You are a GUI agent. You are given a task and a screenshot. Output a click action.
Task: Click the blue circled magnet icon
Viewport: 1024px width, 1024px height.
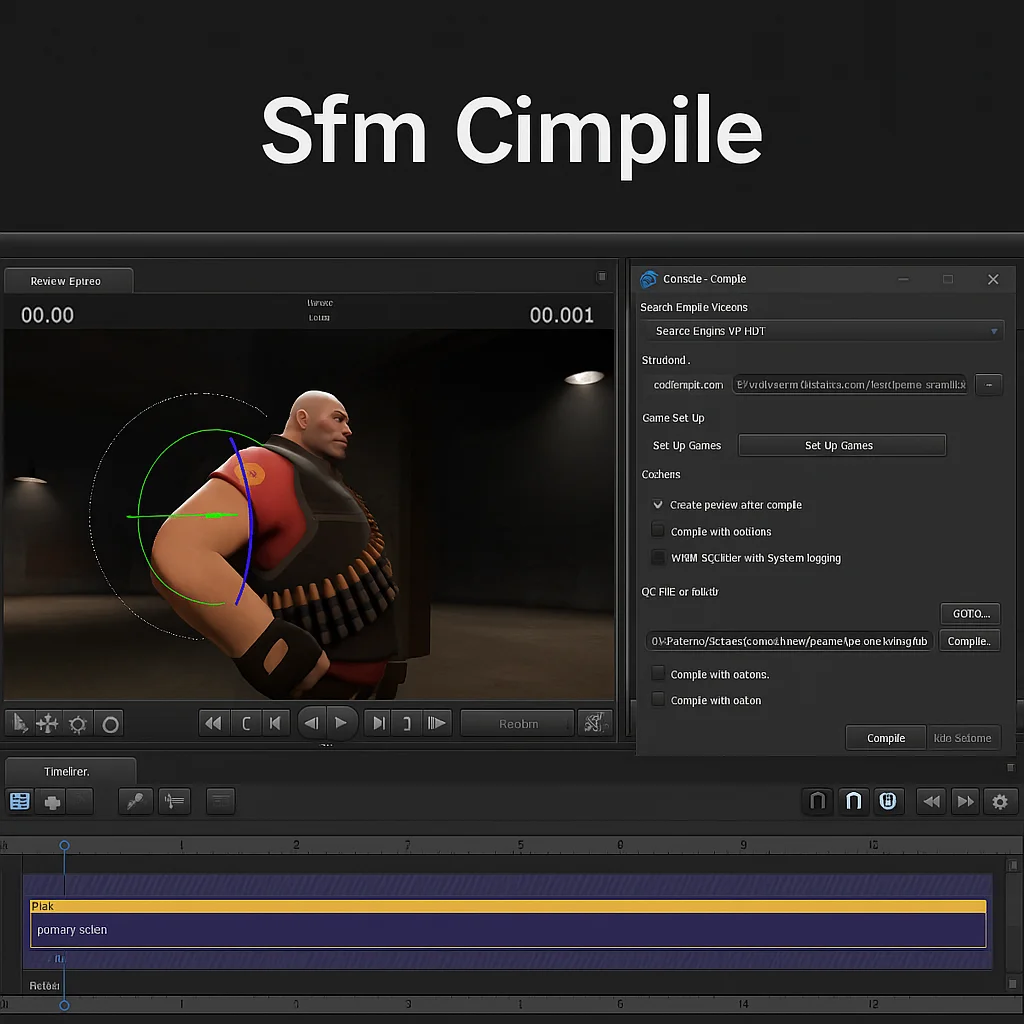[x=888, y=801]
